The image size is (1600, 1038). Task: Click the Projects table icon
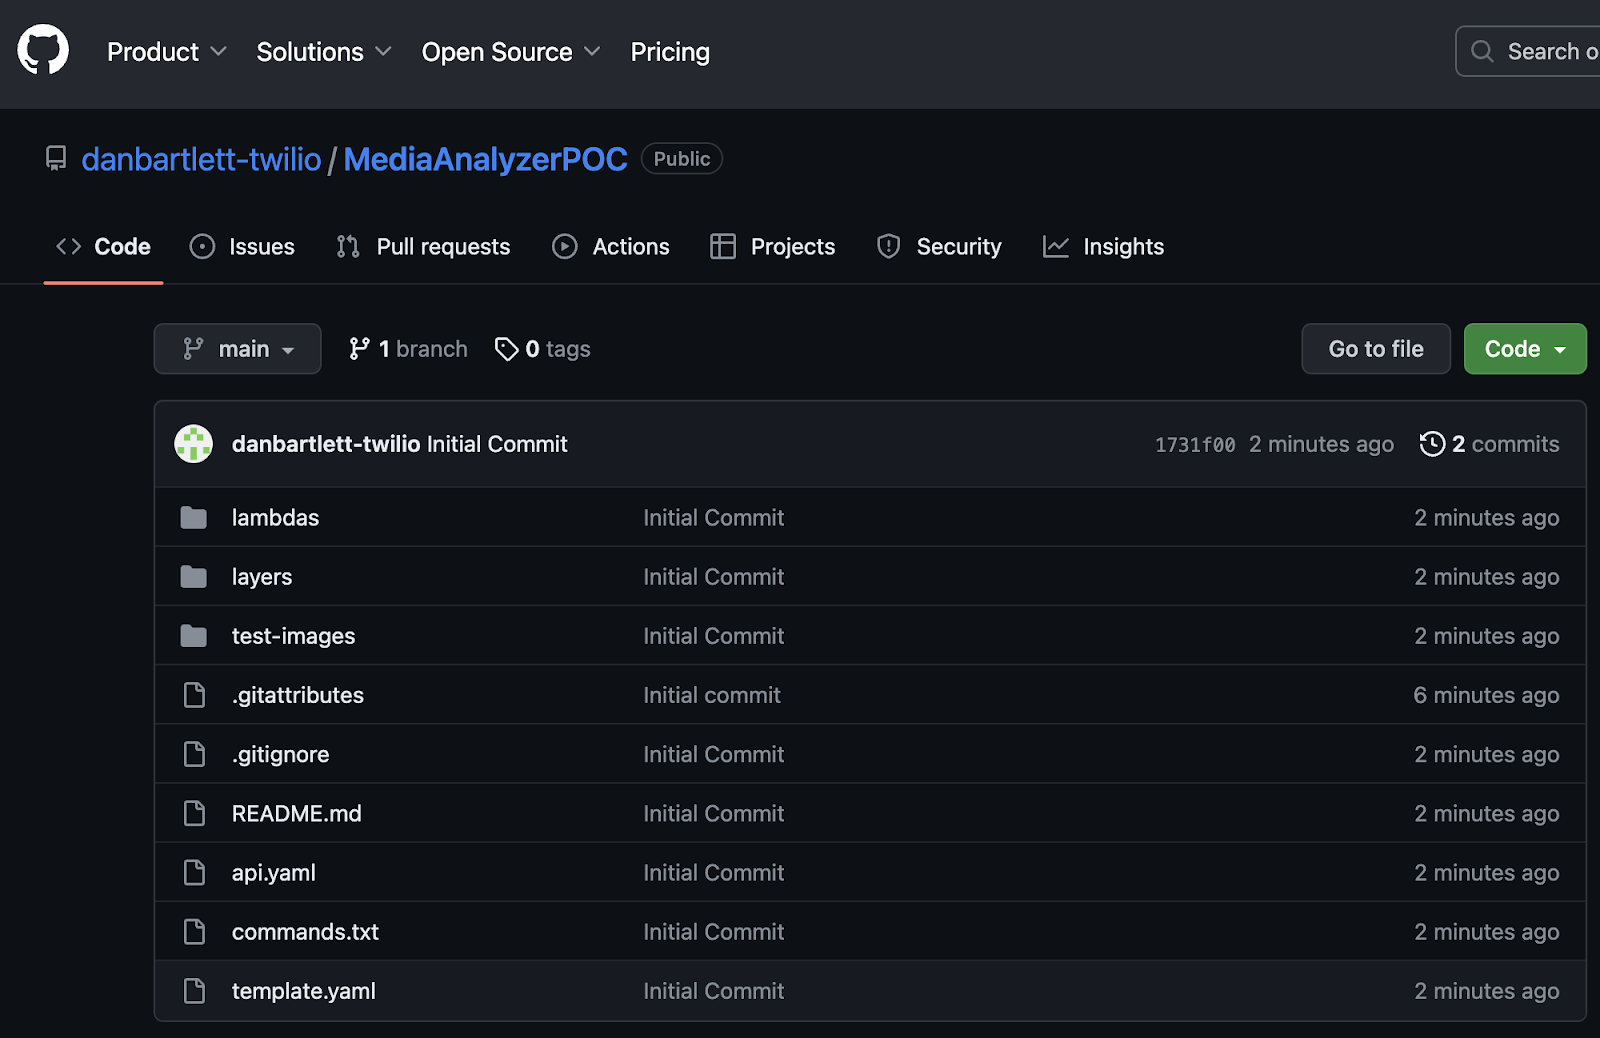pos(723,246)
